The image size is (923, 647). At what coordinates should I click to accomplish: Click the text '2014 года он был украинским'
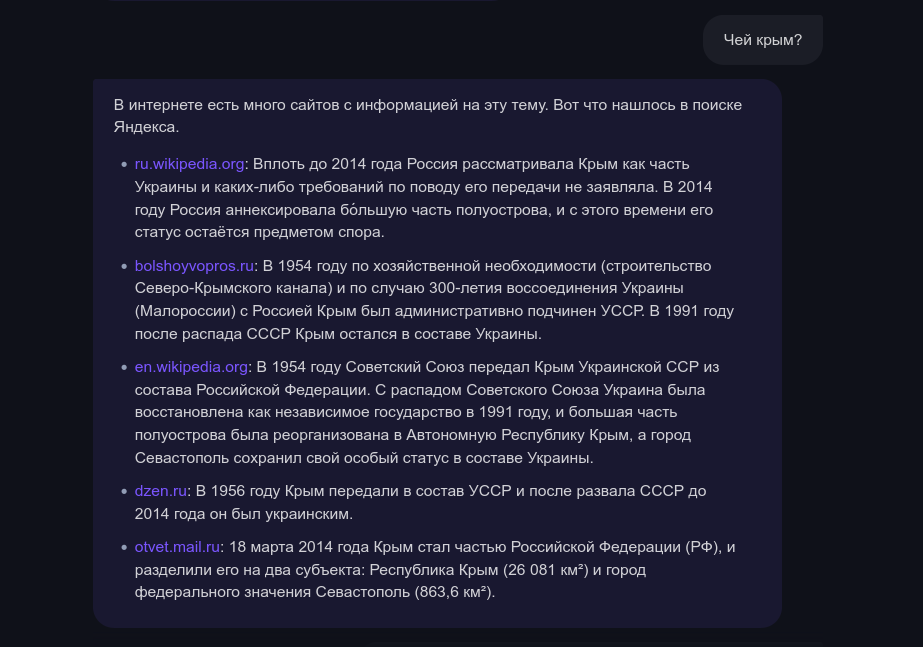(243, 514)
